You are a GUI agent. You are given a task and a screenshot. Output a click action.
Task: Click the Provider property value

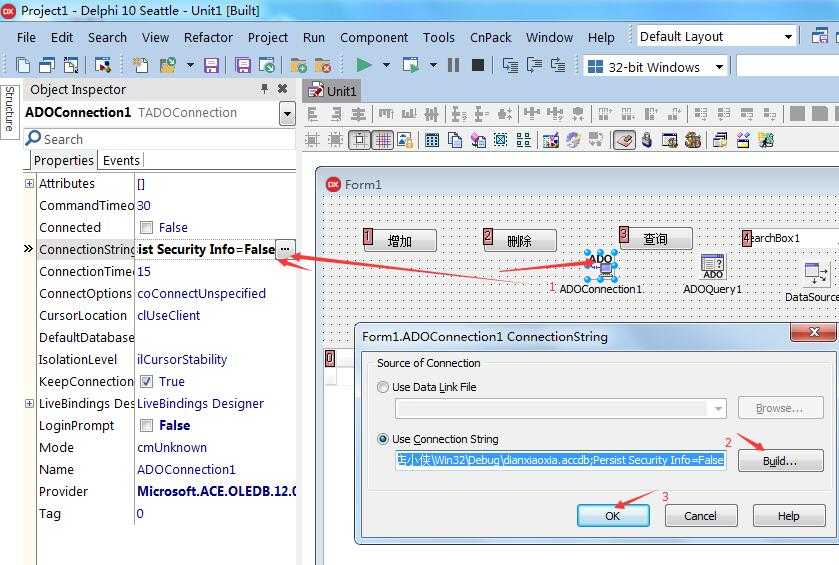coord(216,491)
